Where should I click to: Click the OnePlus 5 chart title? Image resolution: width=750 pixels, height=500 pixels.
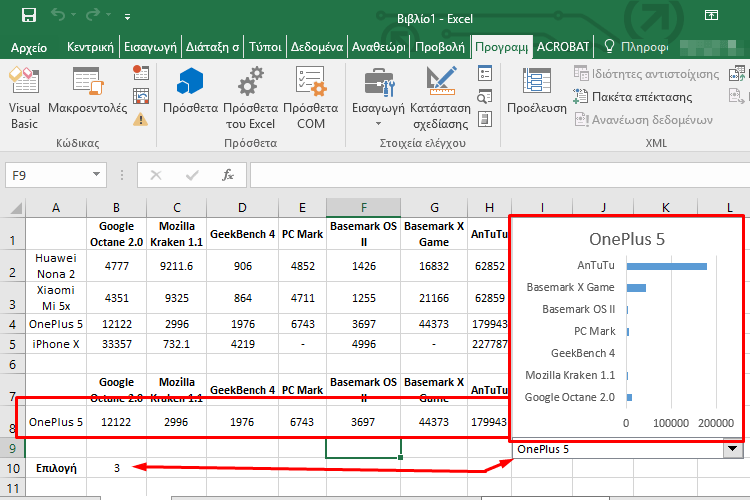(x=627, y=239)
